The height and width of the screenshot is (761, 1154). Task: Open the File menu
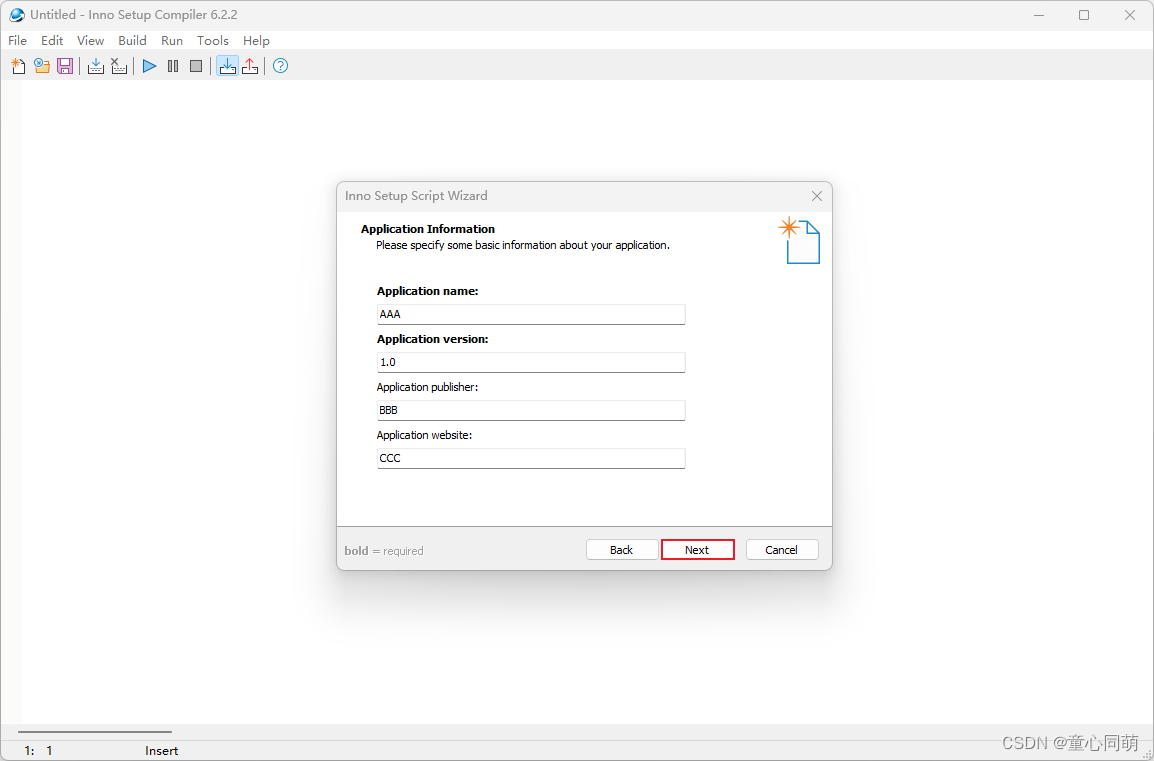18,40
